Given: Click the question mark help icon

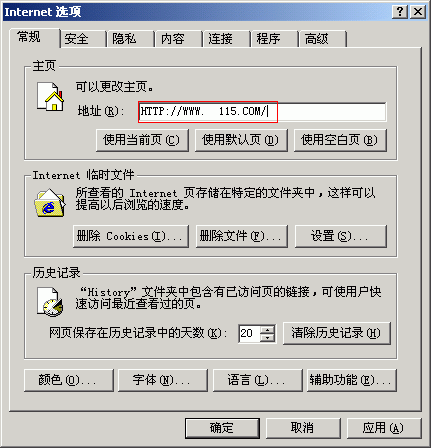Looking at the screenshot, I should pyautogui.click(x=400, y=12).
